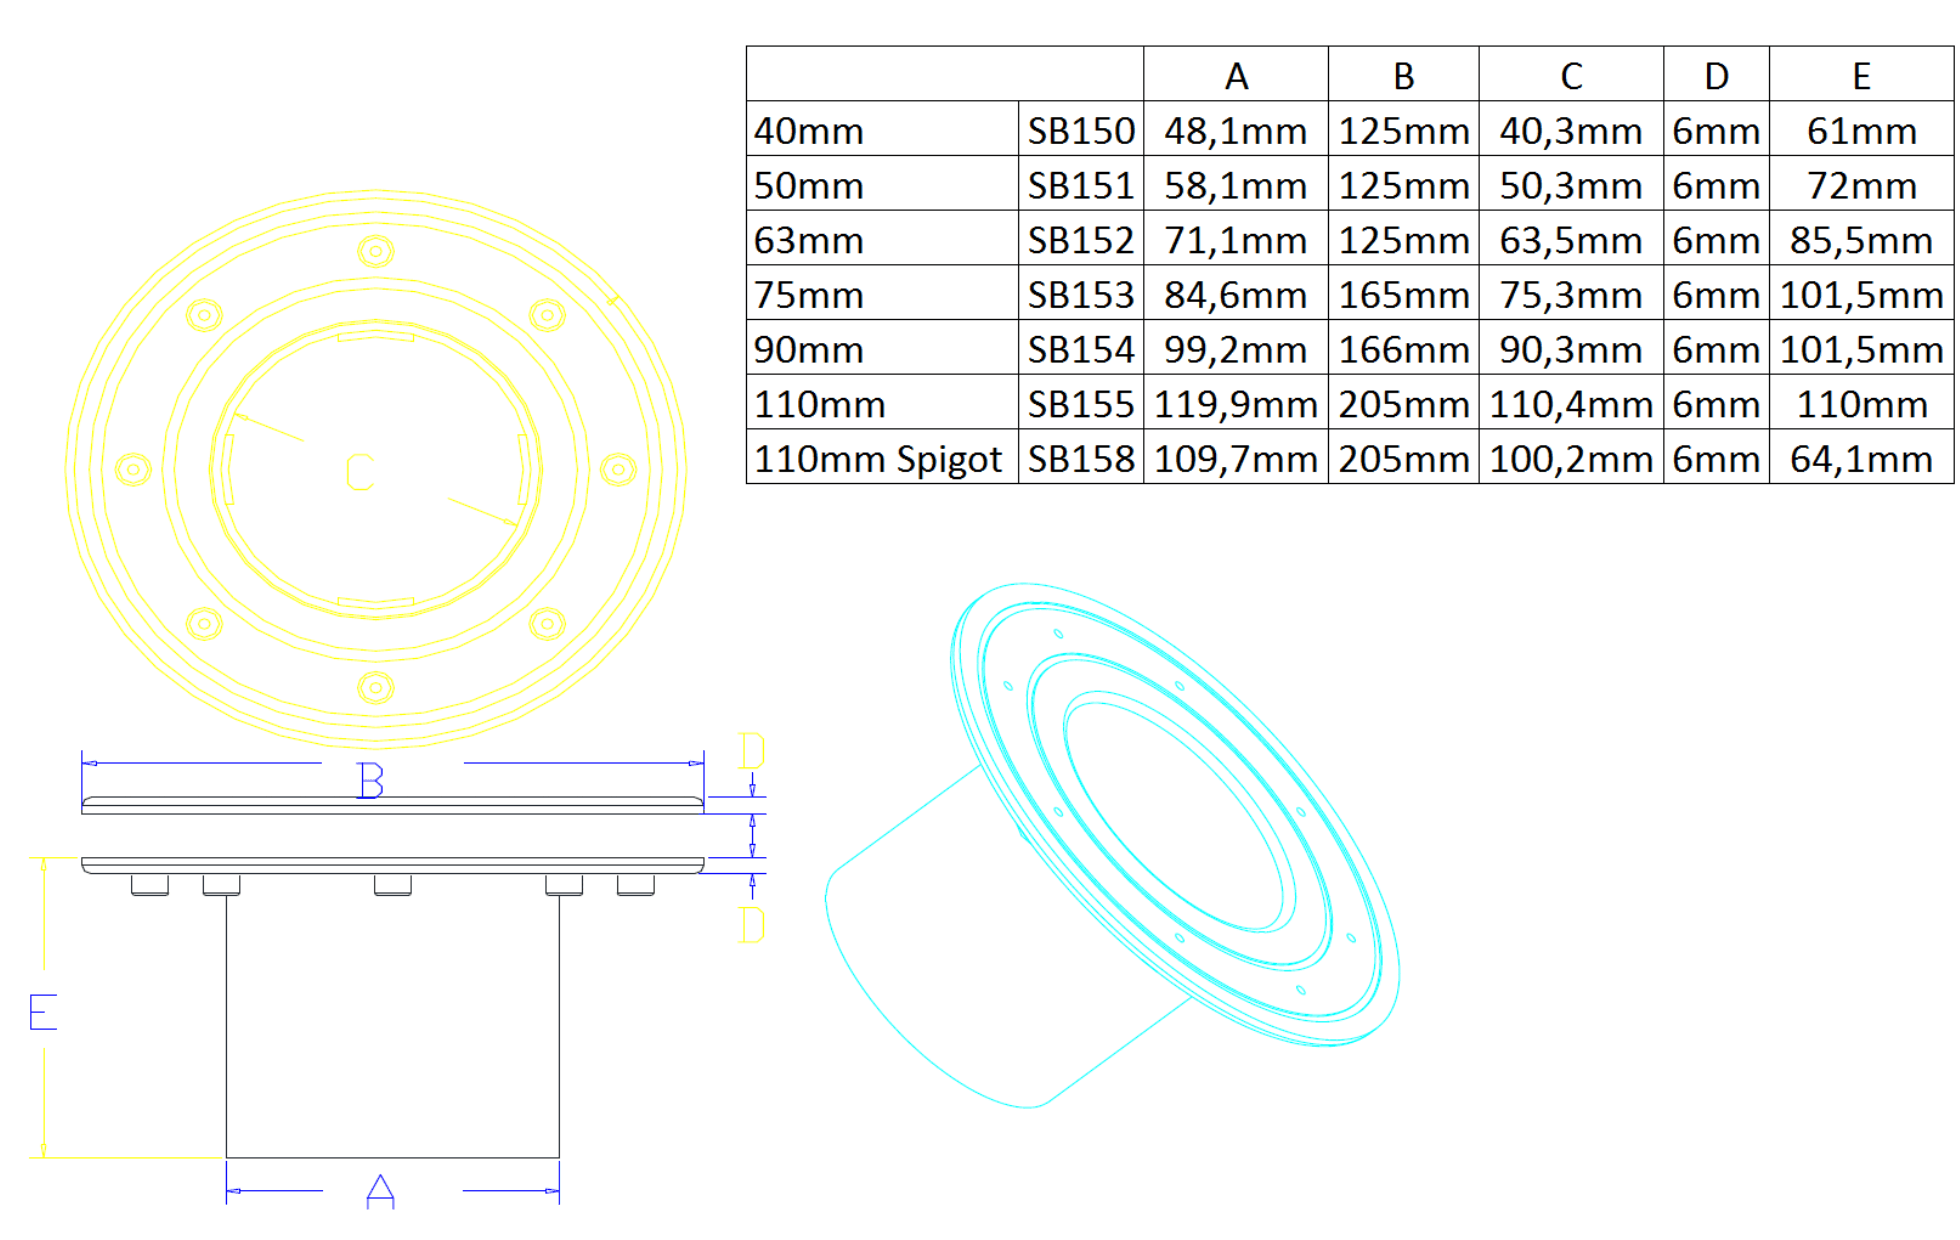Click the top screw hole in the yellow flange
Image resolution: width=1960 pixels, height=1240 pixels.
click(x=376, y=251)
